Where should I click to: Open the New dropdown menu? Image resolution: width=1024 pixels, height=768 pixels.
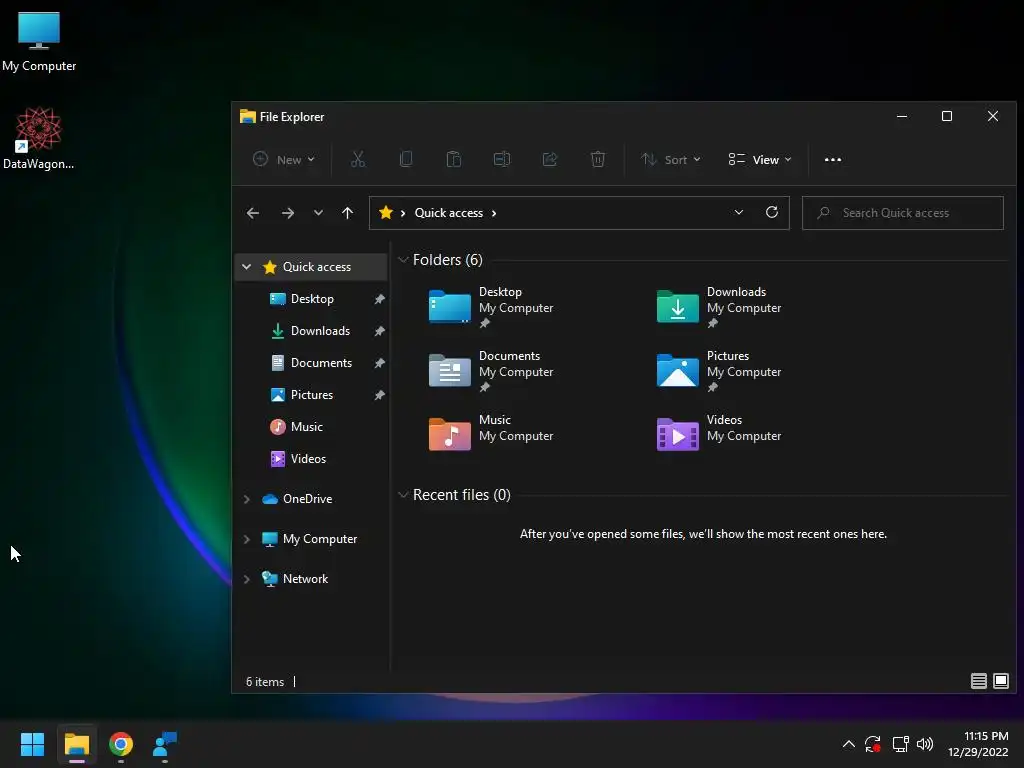pyautogui.click(x=284, y=159)
